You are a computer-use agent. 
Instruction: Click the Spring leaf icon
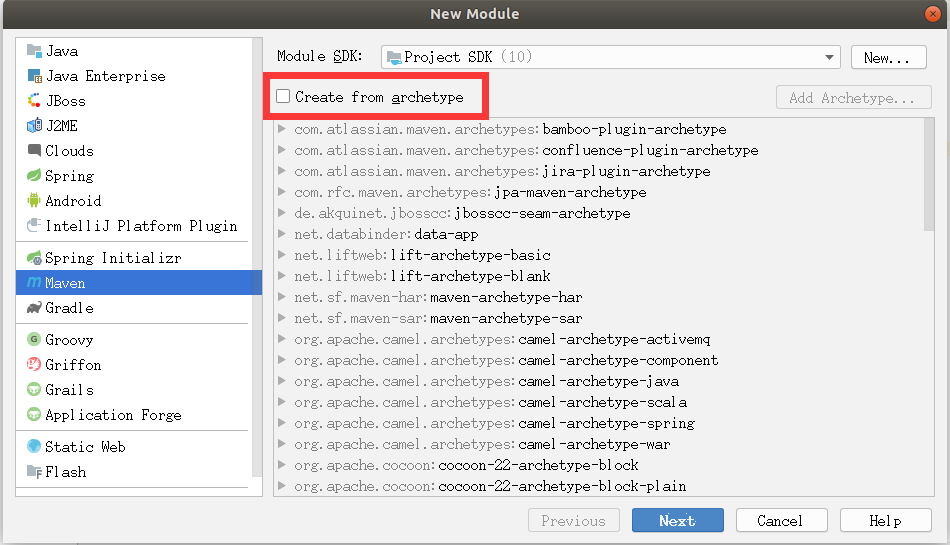point(35,176)
